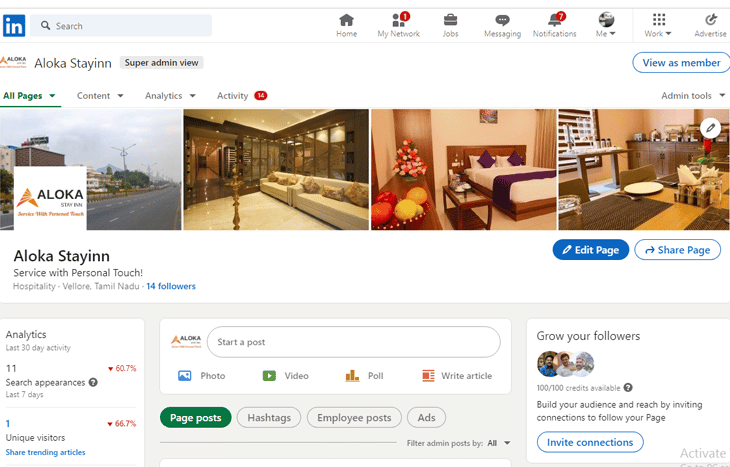Open the Me profile menu
The width and height of the screenshot is (730, 467).
click(606, 26)
